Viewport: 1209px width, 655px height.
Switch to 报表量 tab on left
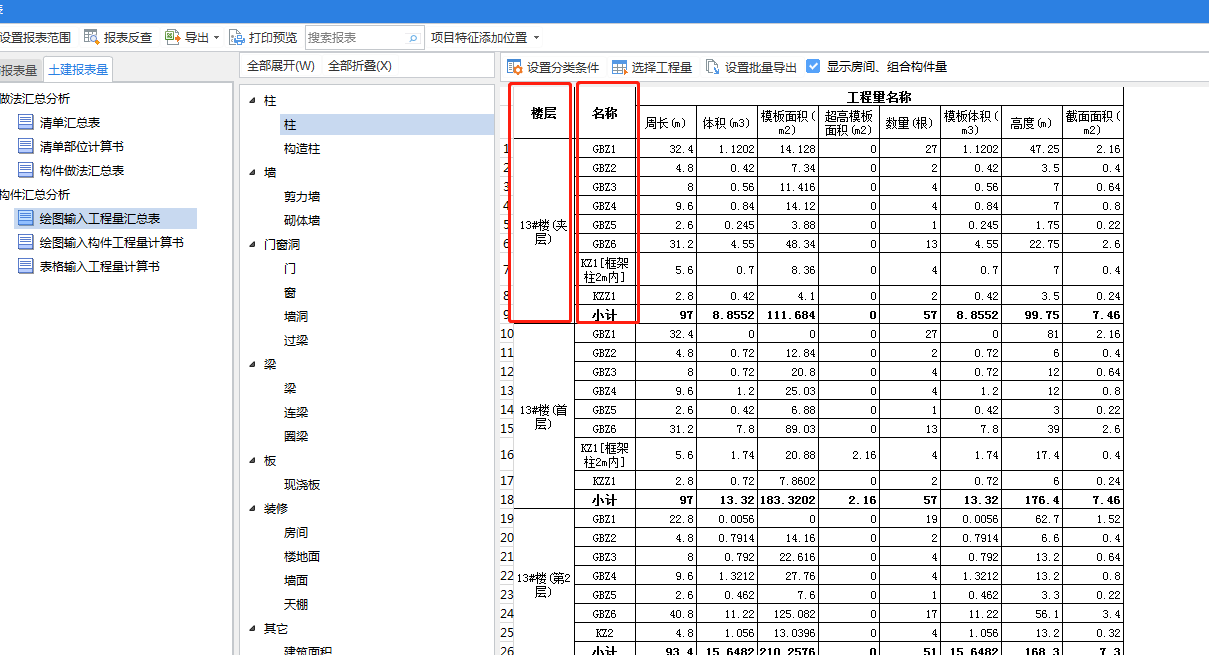[19, 70]
